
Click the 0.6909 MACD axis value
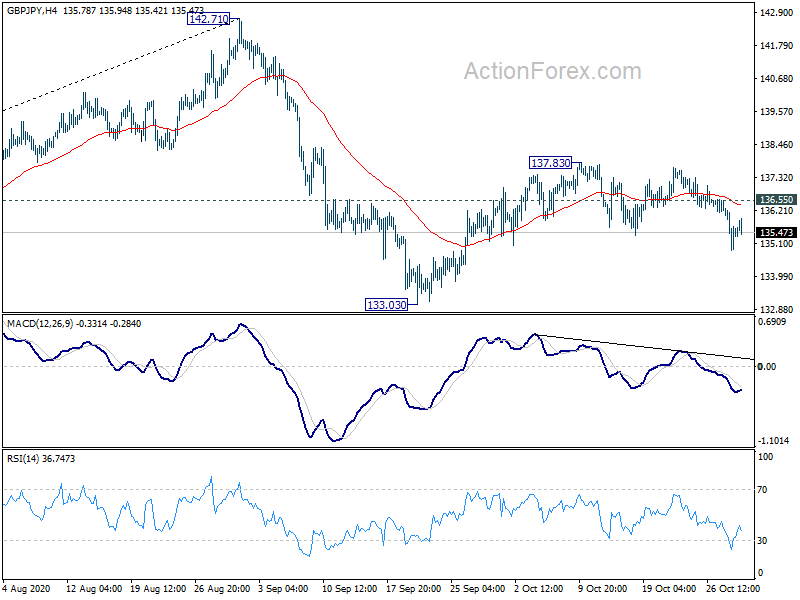tap(772, 322)
